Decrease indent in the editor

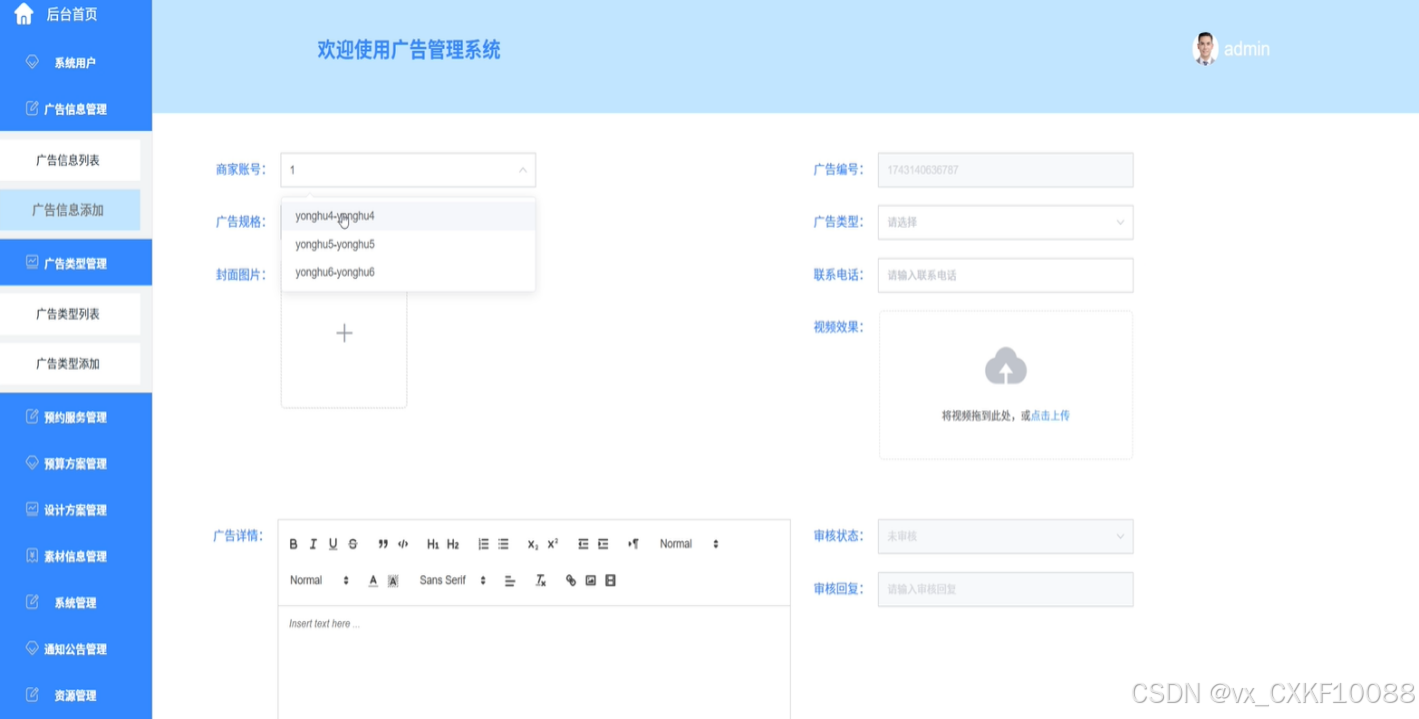click(x=583, y=544)
